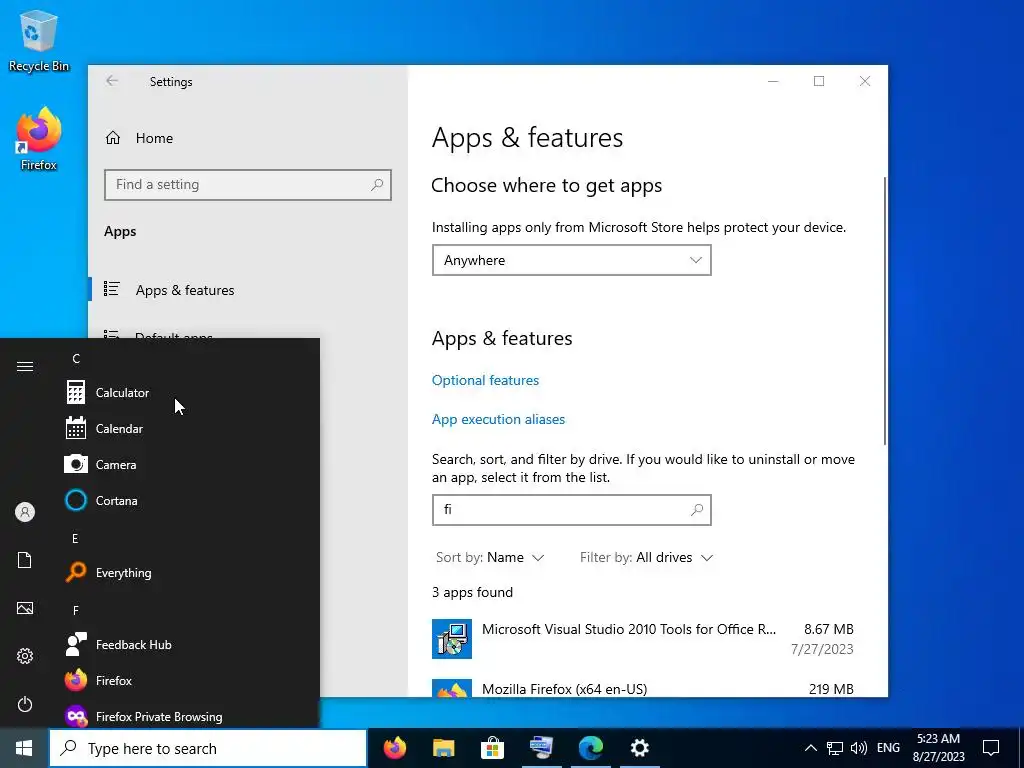Click the magnifier in the app search box

coord(697,509)
